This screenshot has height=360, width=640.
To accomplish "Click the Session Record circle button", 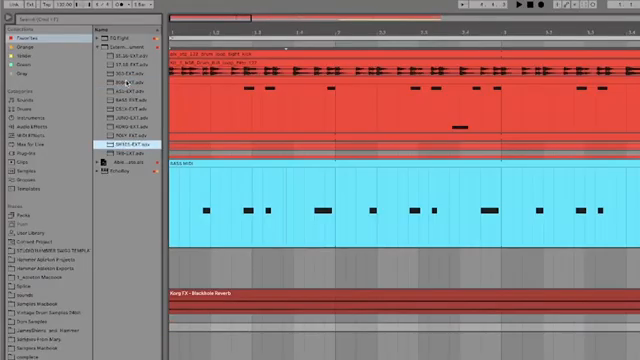I will (593, 4).
